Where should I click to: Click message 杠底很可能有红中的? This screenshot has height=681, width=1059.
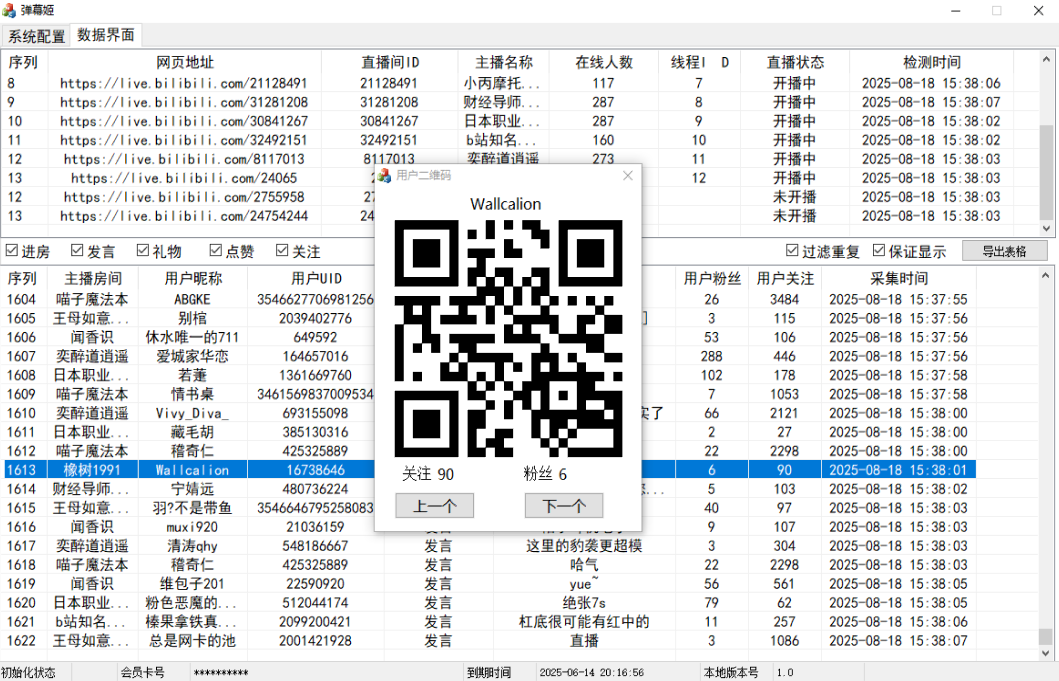click(x=584, y=621)
